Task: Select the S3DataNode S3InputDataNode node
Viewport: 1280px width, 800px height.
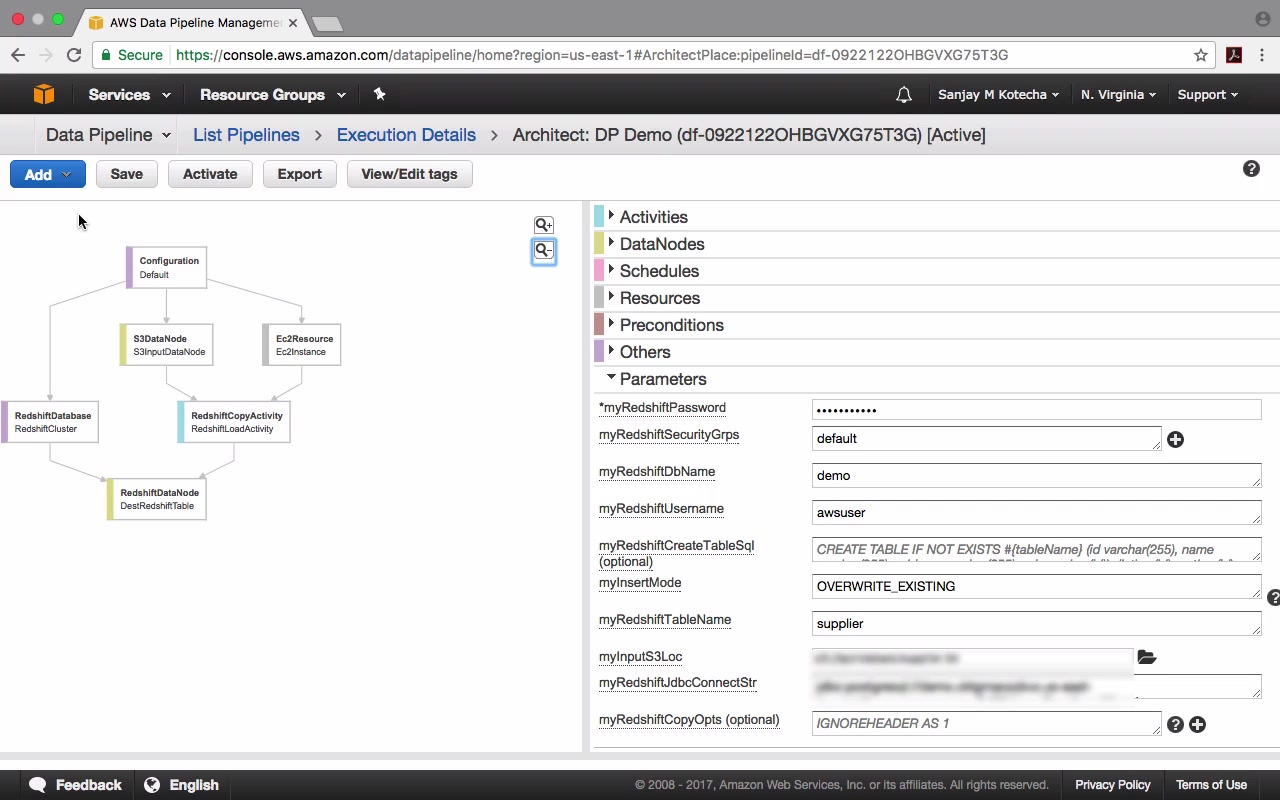Action: tap(166, 345)
